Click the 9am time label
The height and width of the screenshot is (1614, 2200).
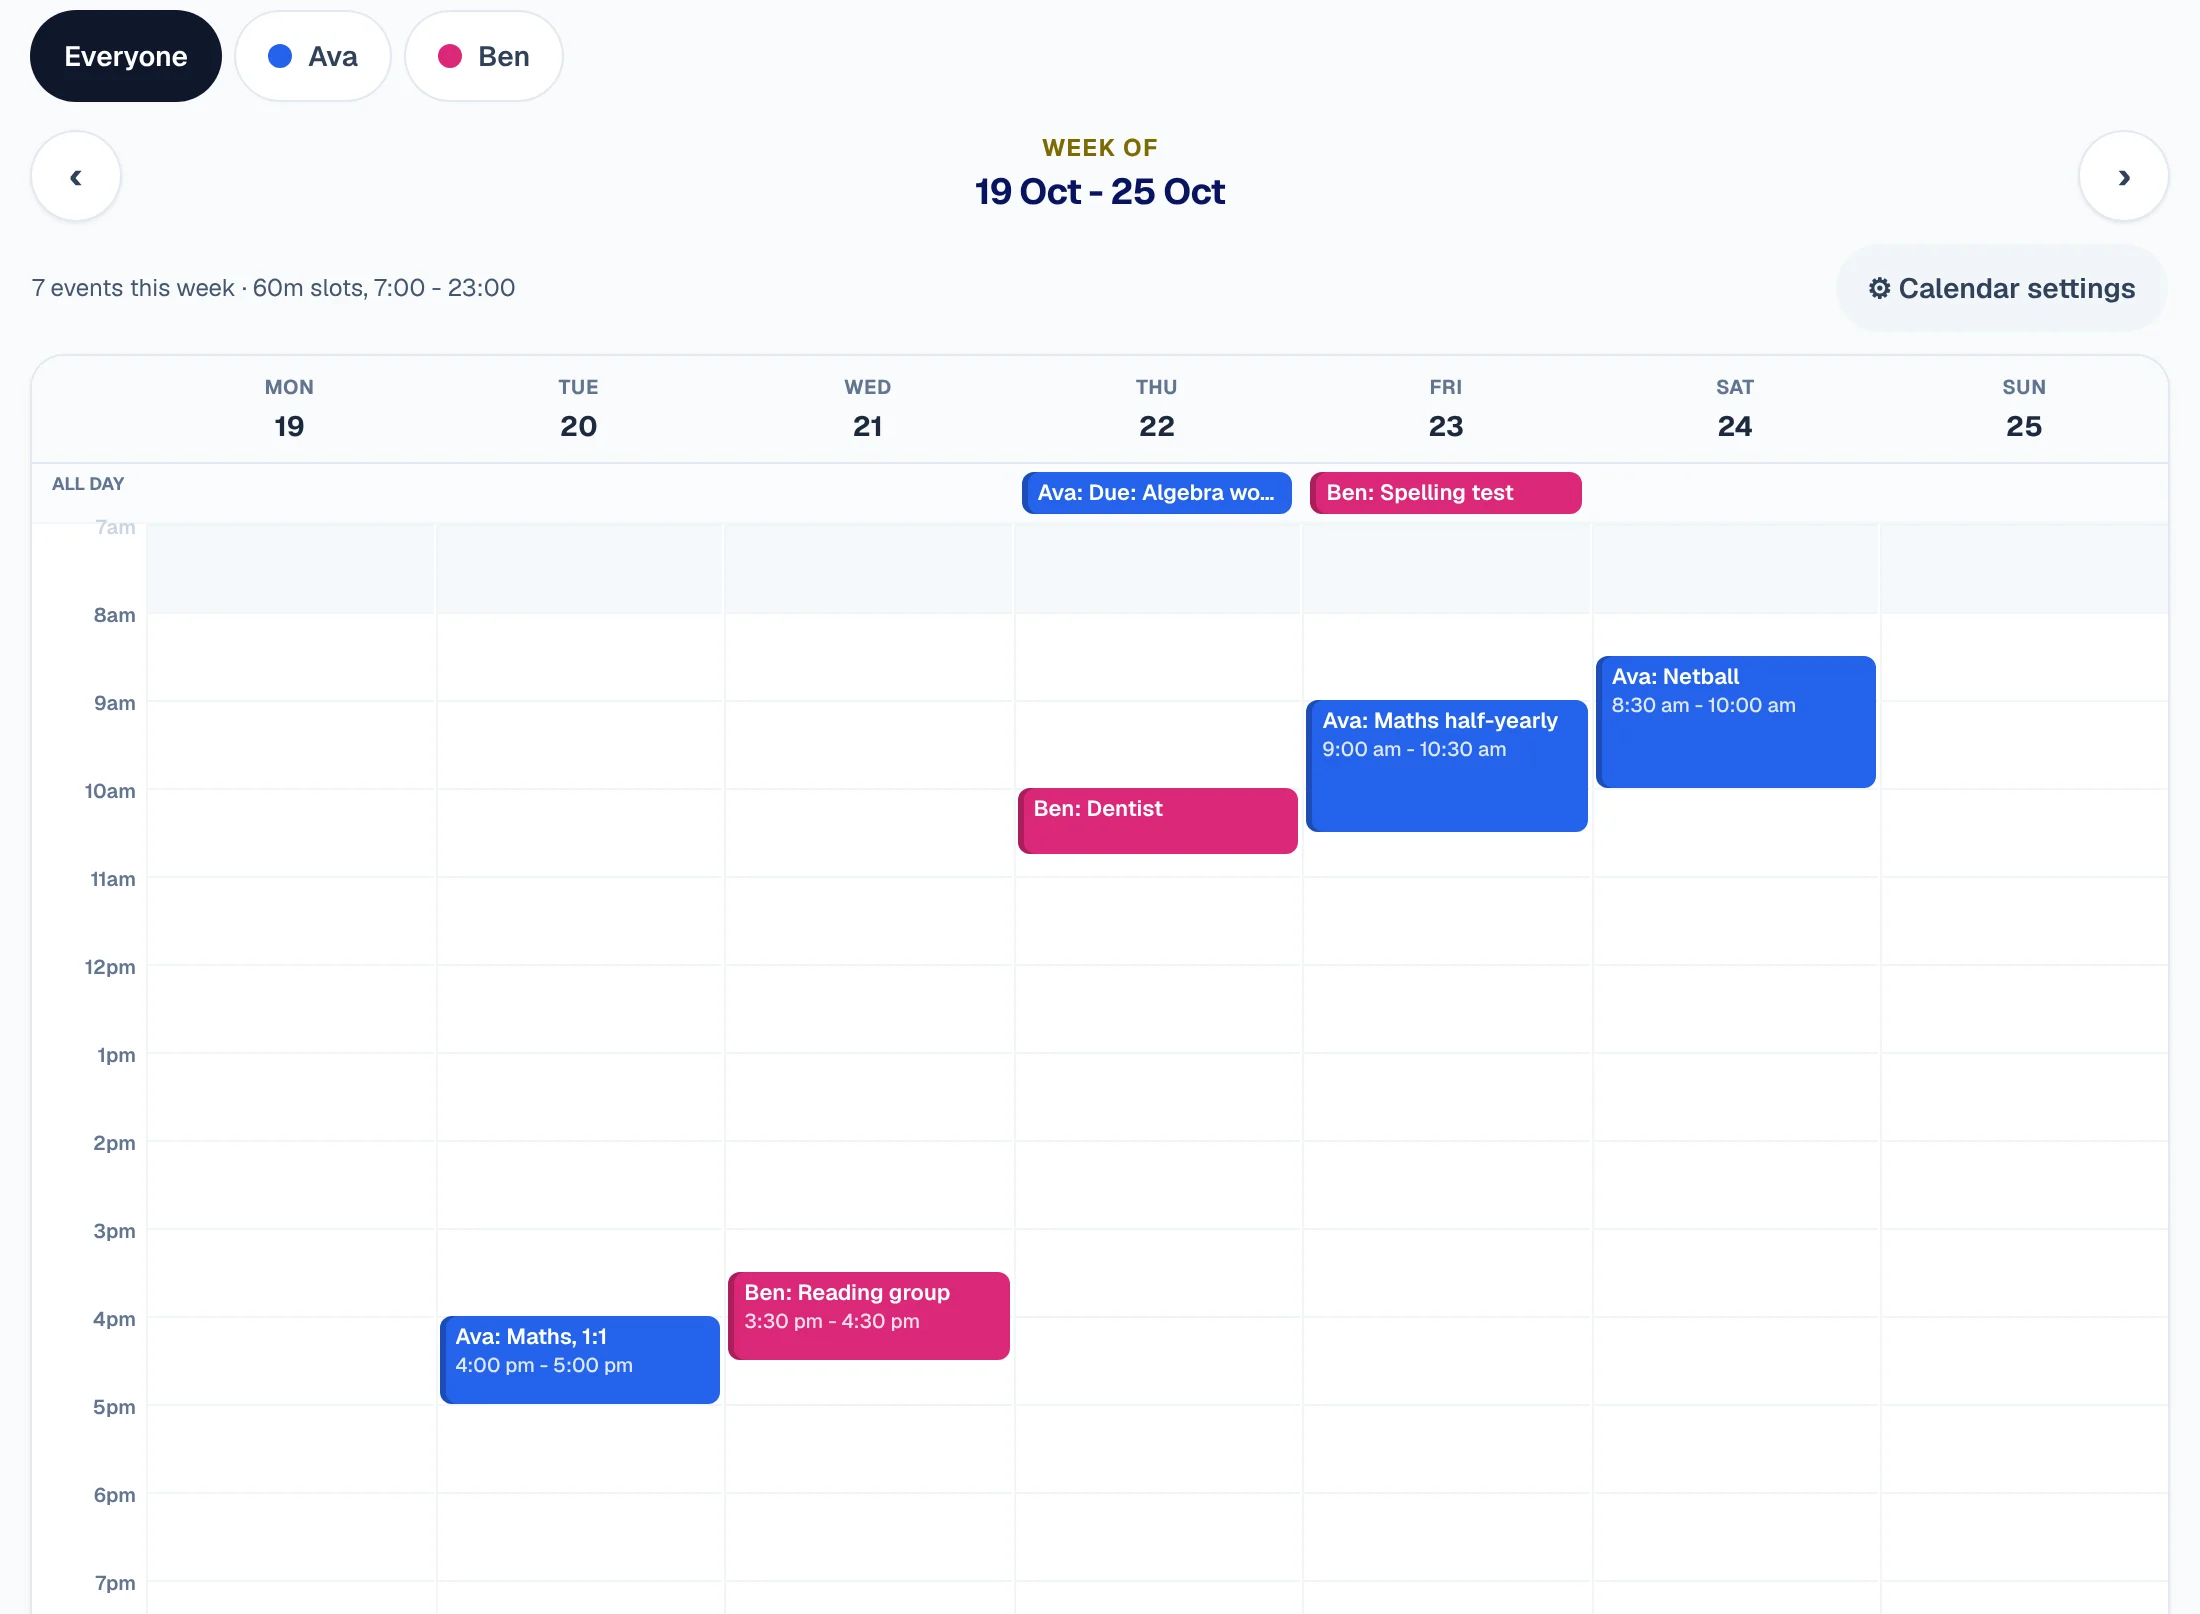(x=114, y=703)
